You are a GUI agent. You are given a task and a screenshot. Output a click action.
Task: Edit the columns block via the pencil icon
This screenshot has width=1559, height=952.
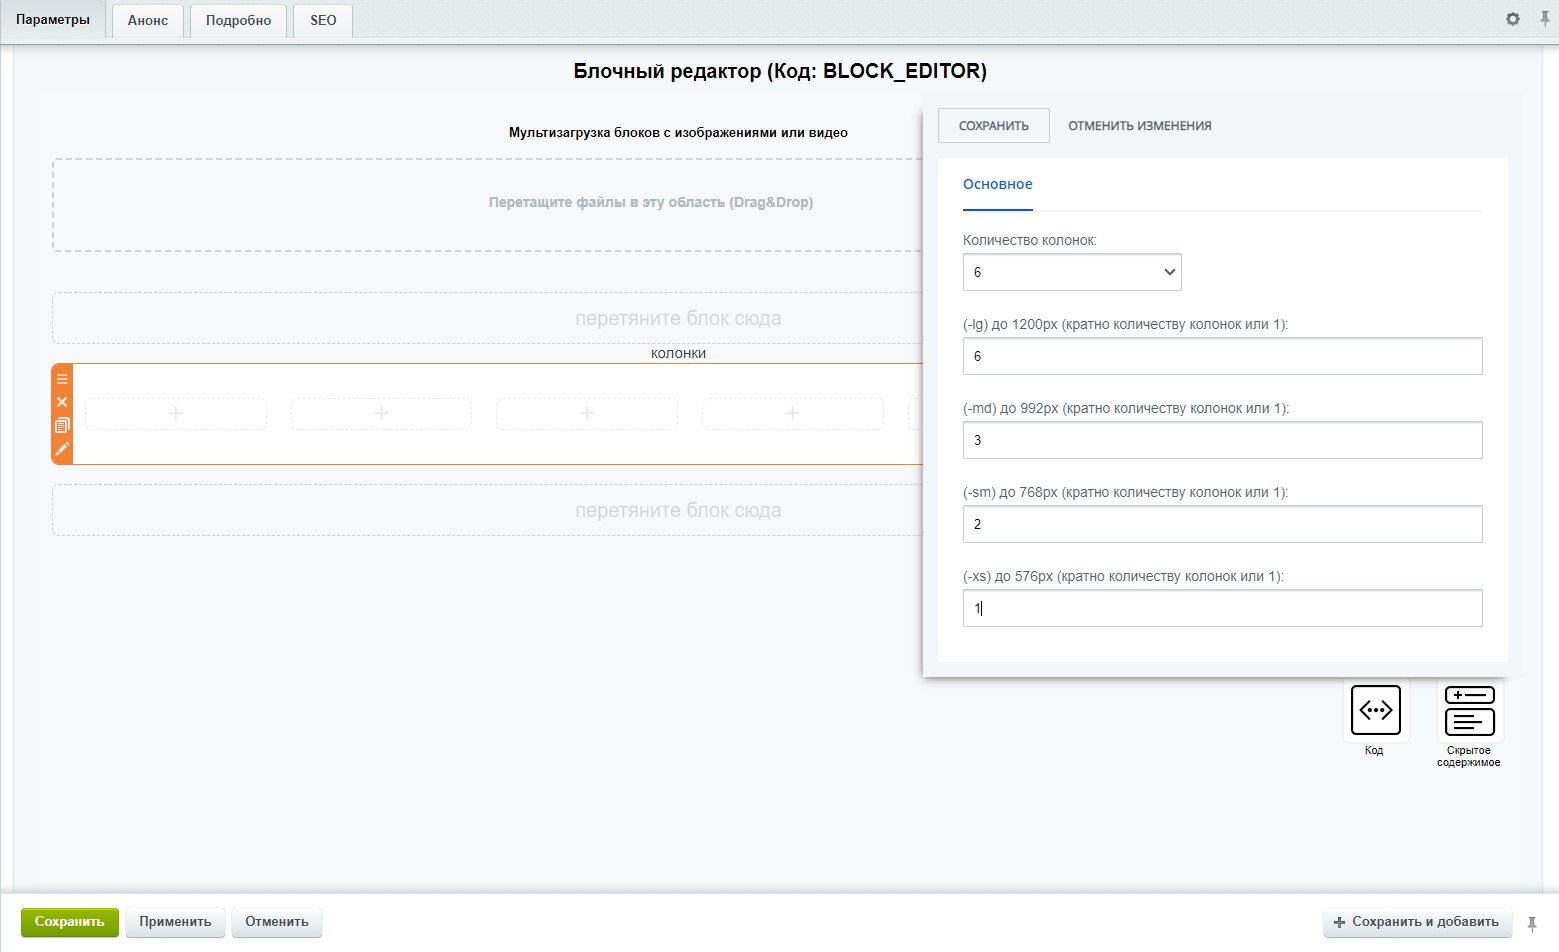62,449
